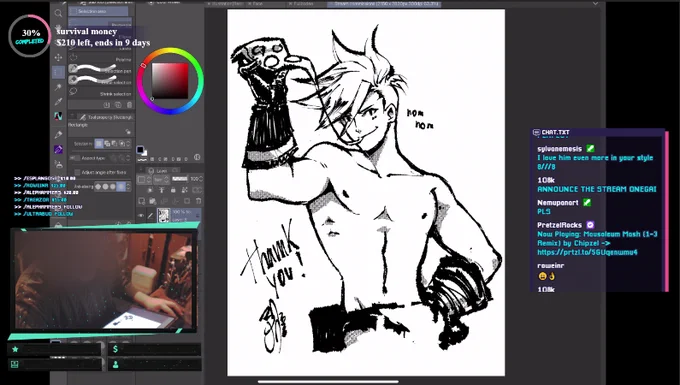Toggle Lock transparent pixels icon
Viewport: 680px width, 385px height.
184,190
